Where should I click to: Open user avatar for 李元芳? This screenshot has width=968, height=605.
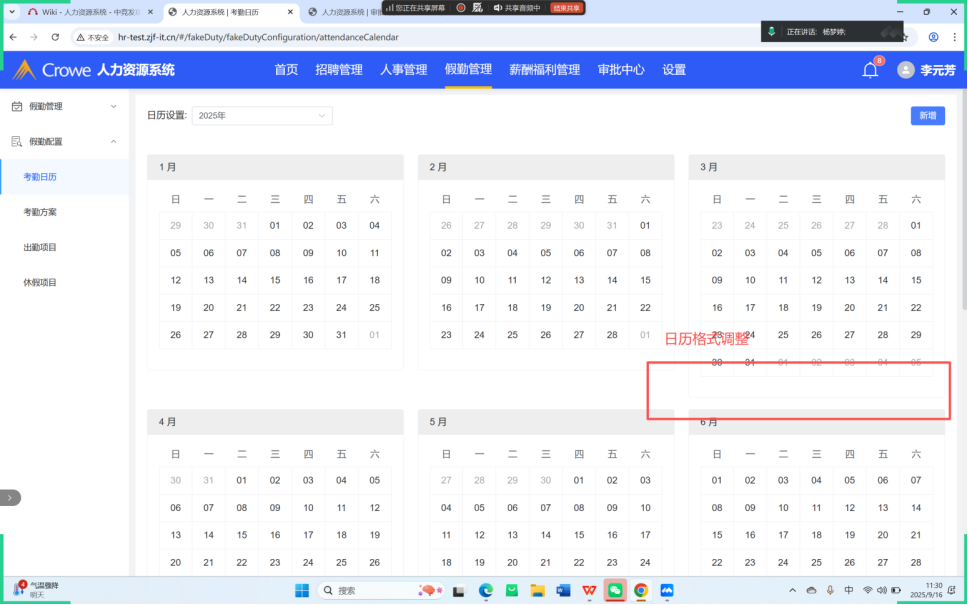pyautogui.click(x=906, y=70)
